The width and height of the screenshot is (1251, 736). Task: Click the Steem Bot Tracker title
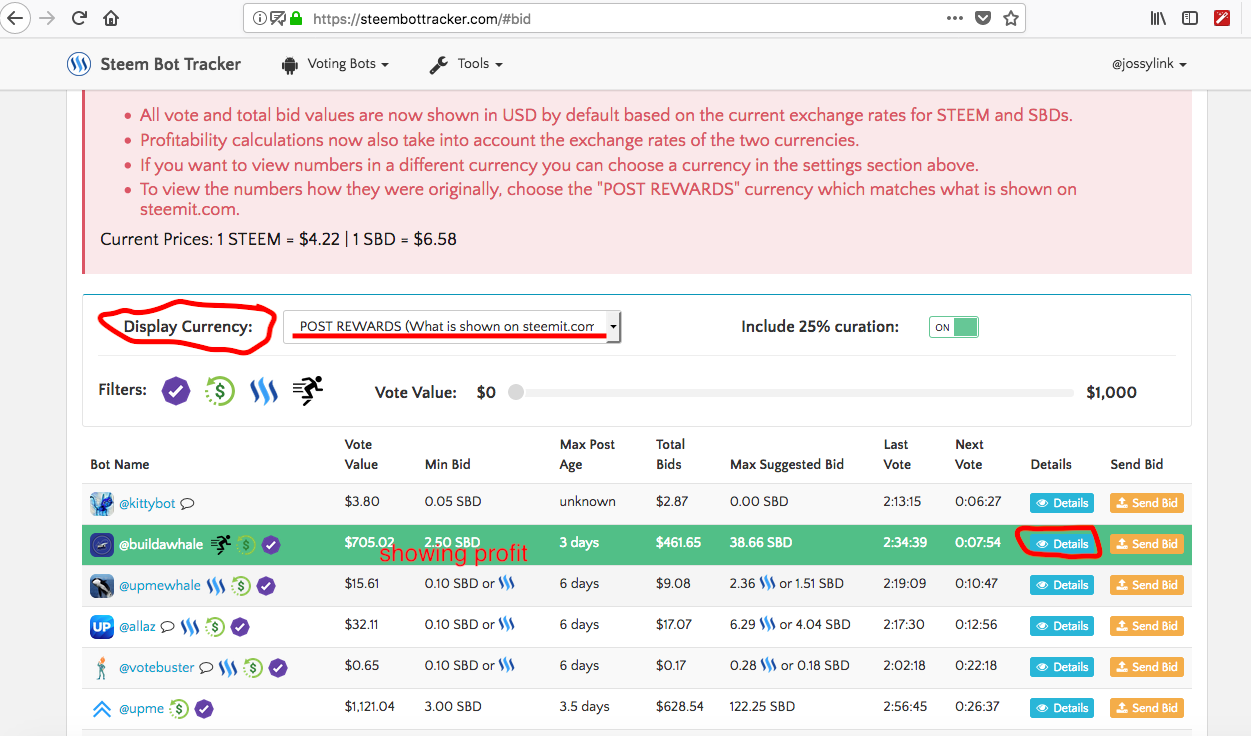click(x=171, y=64)
